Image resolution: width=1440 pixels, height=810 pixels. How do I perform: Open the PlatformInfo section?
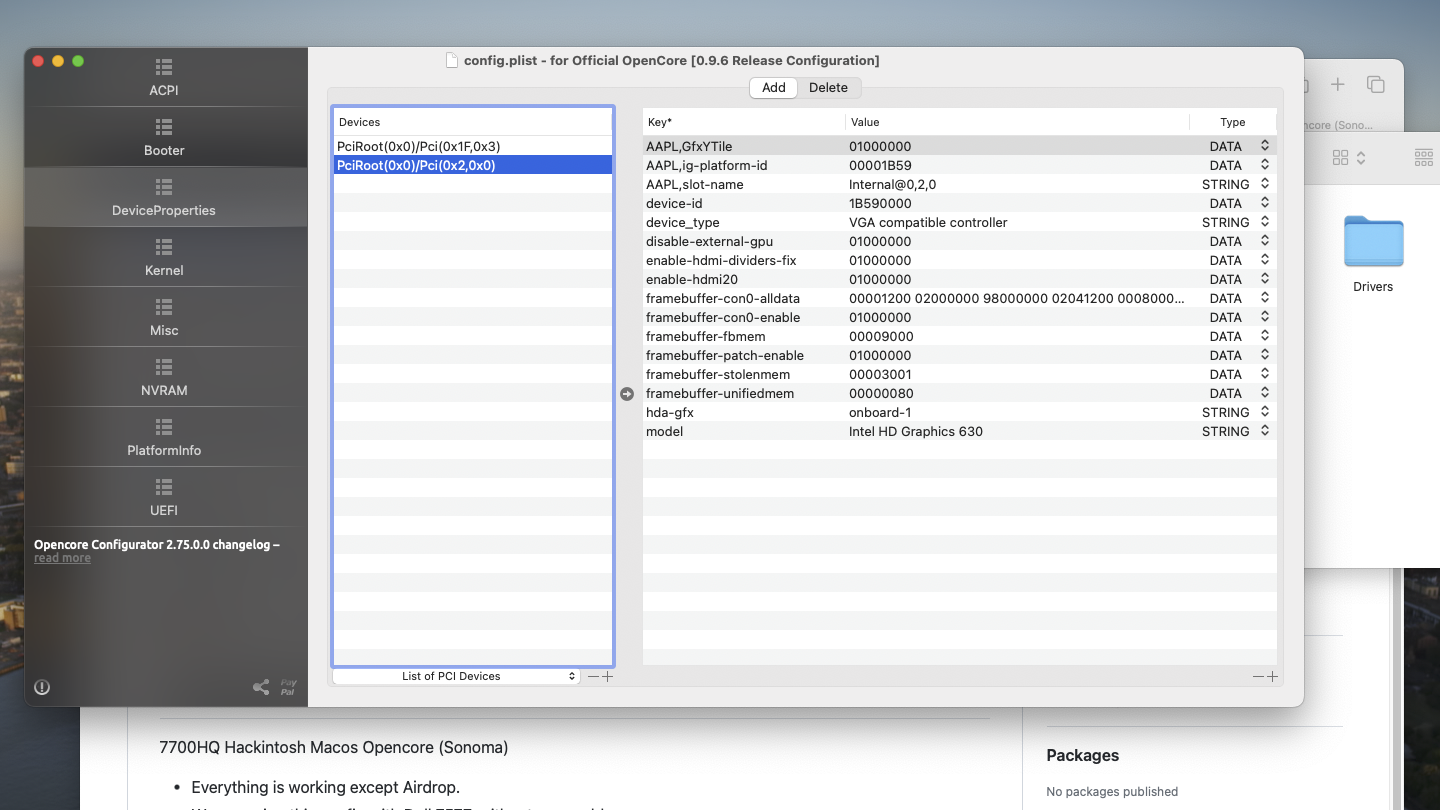(164, 437)
